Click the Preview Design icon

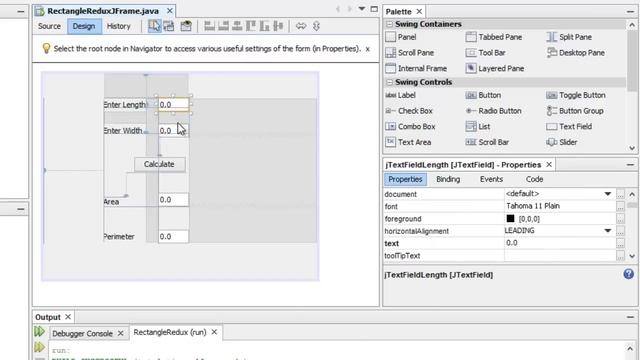186,26
